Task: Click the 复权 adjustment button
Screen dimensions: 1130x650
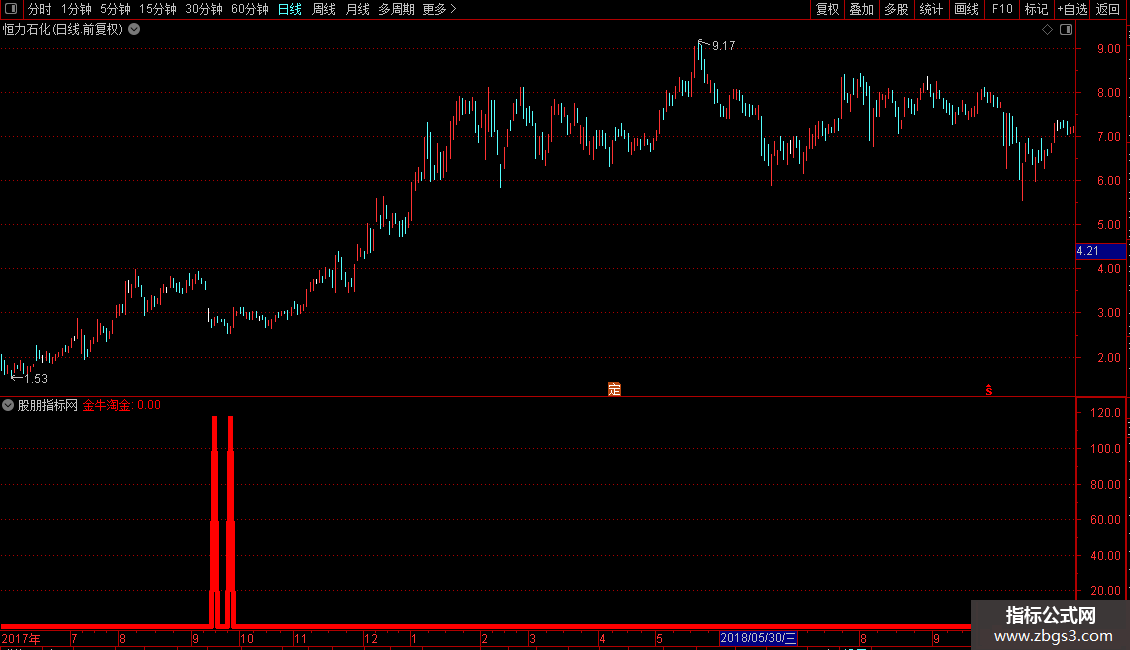Action: coord(827,9)
